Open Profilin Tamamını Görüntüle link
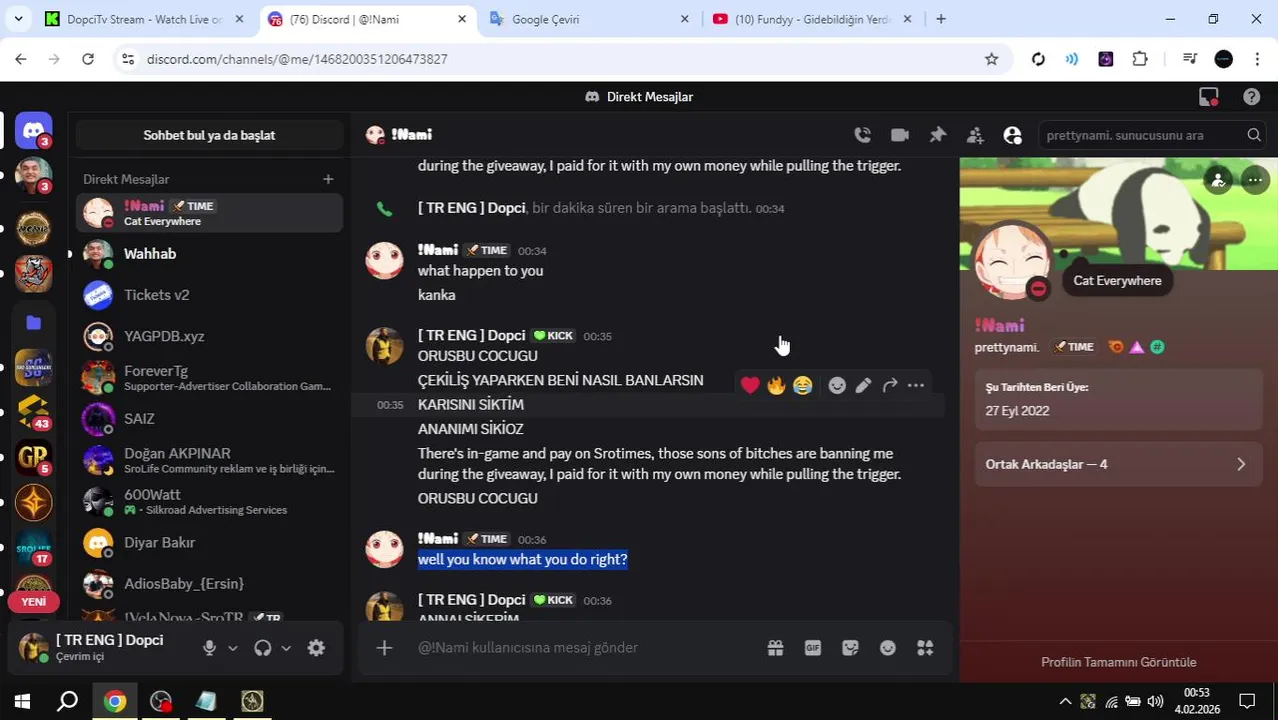1278x720 pixels. tap(1118, 662)
